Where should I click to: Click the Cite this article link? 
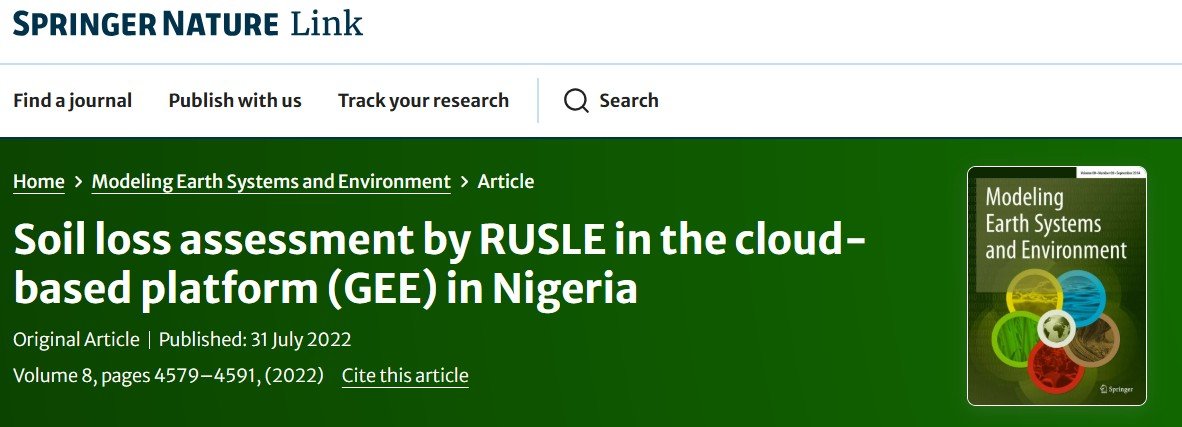405,376
